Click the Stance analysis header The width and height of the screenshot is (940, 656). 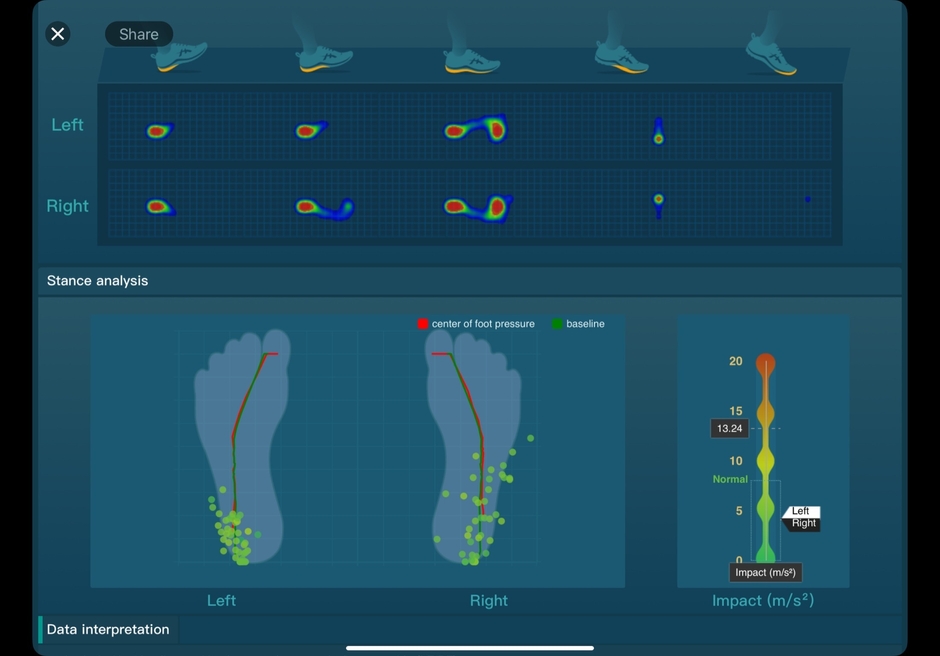pos(97,281)
